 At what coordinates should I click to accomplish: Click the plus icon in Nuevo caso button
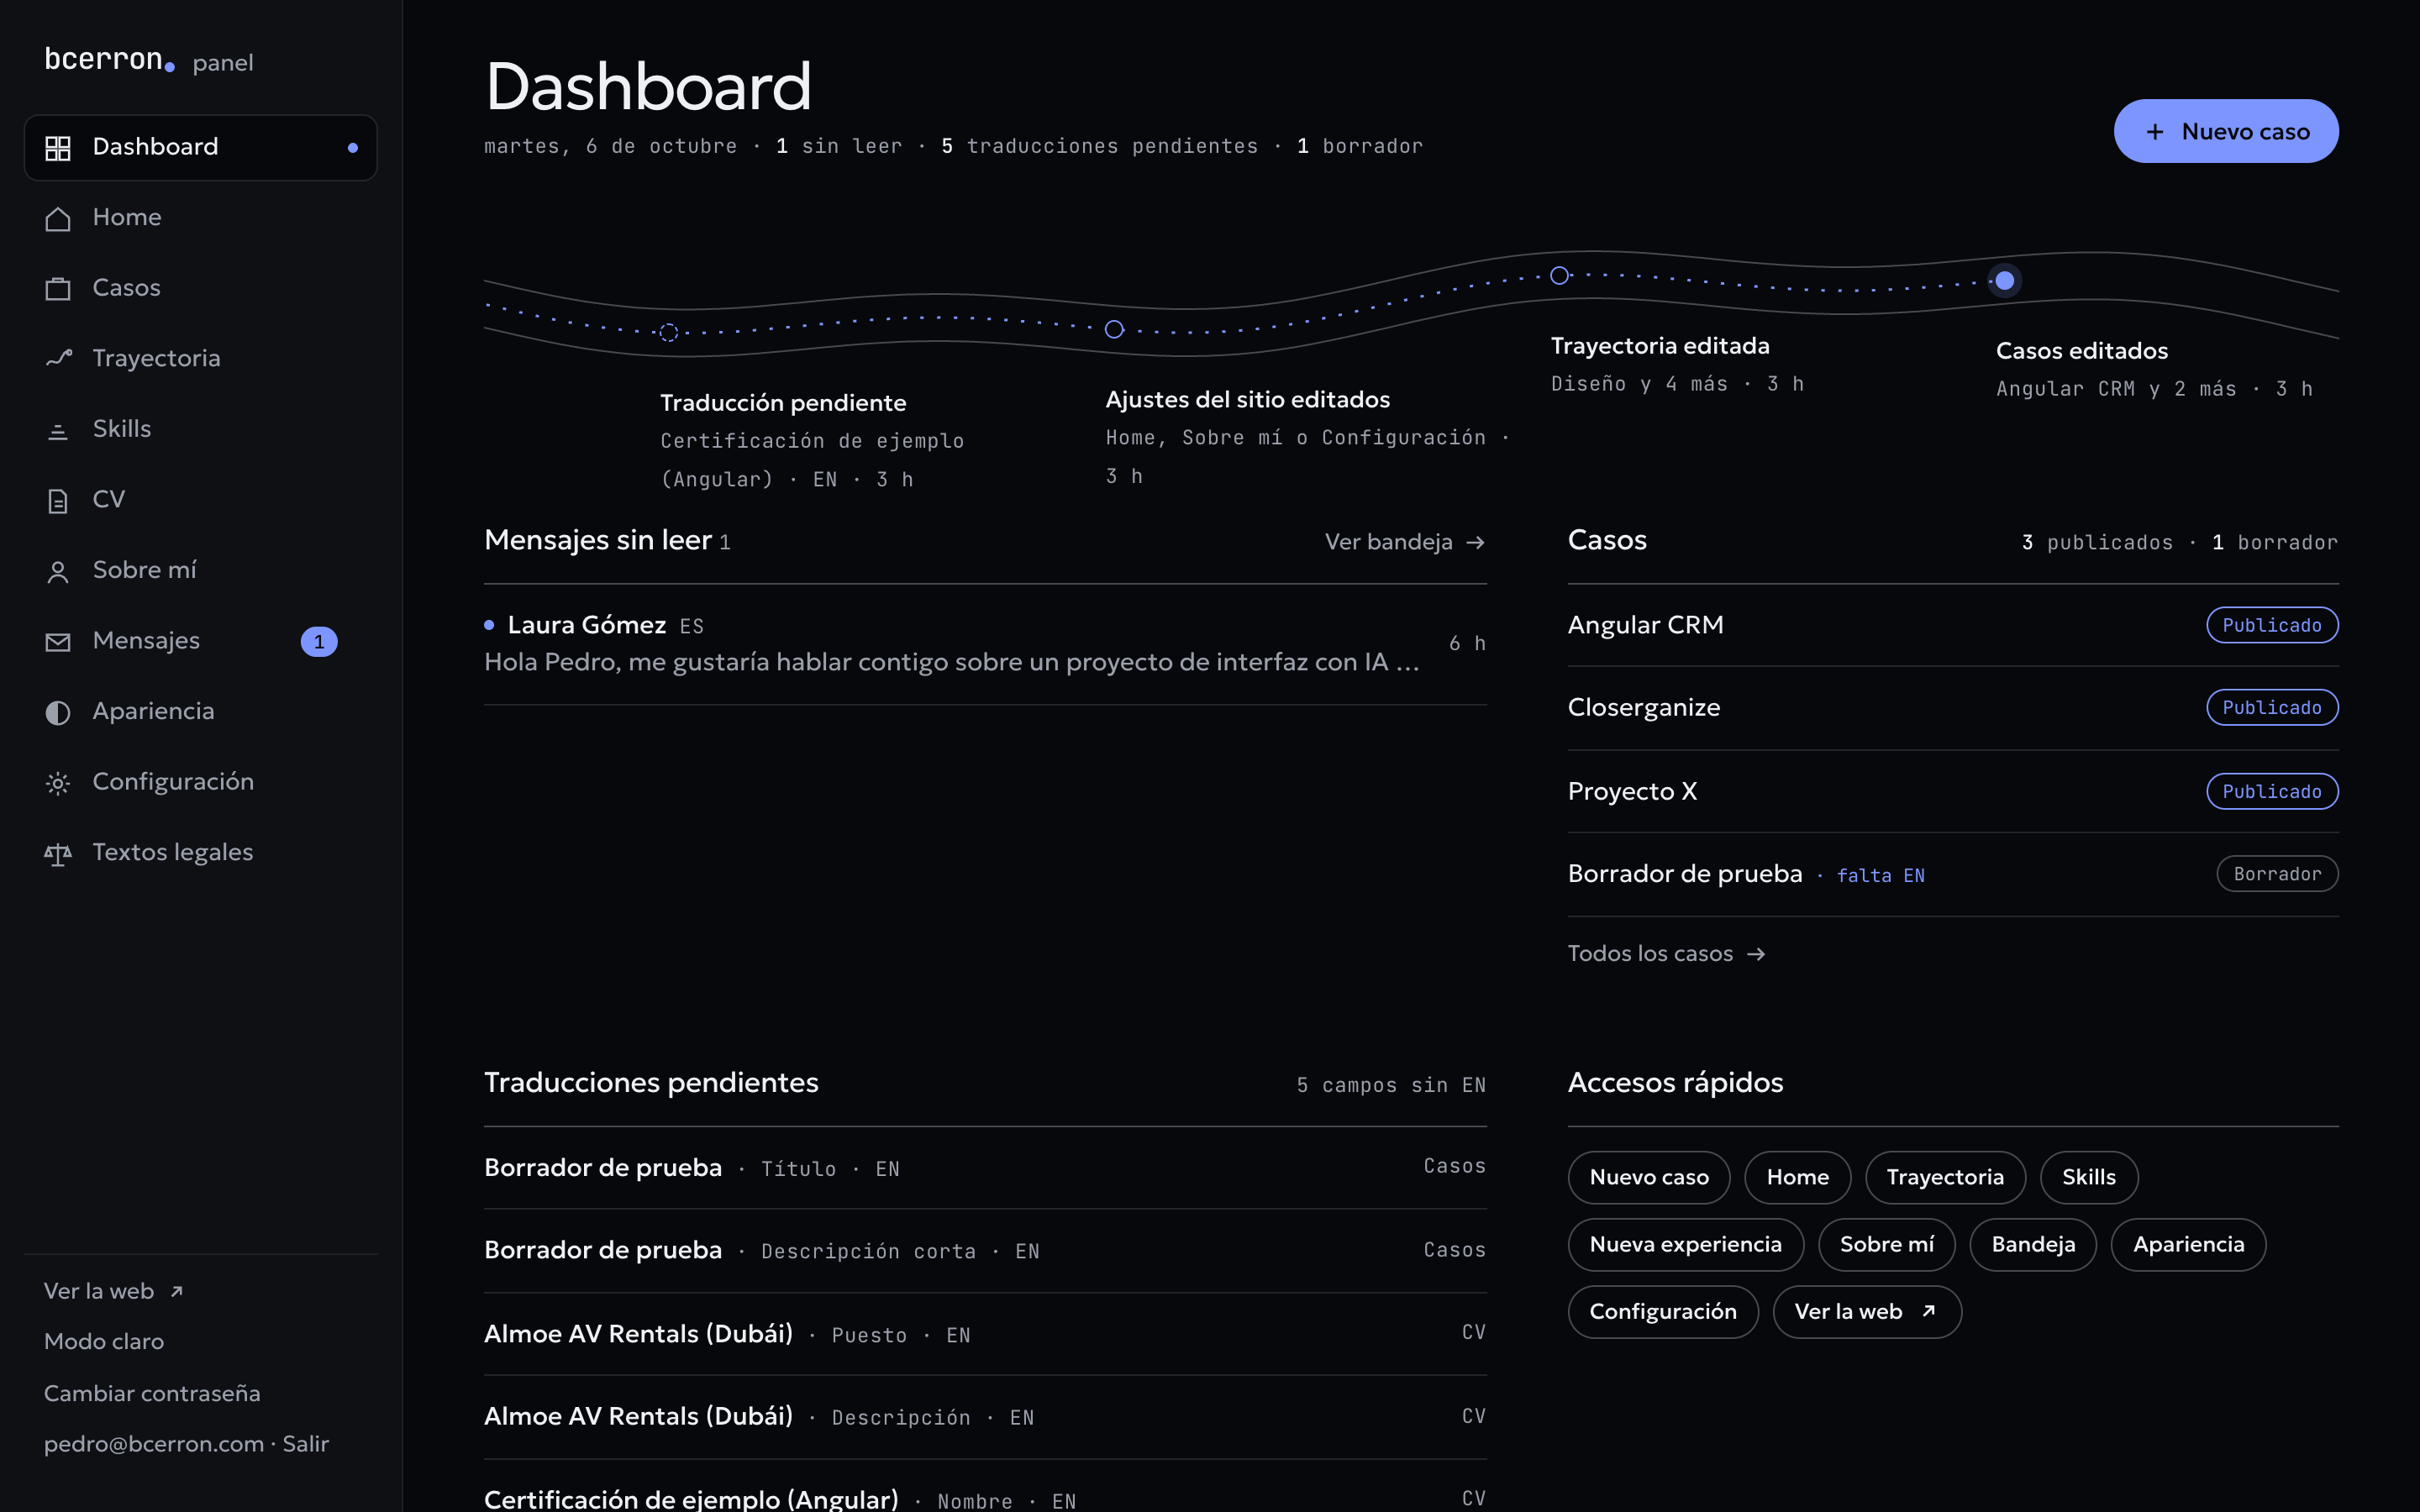[2155, 132]
